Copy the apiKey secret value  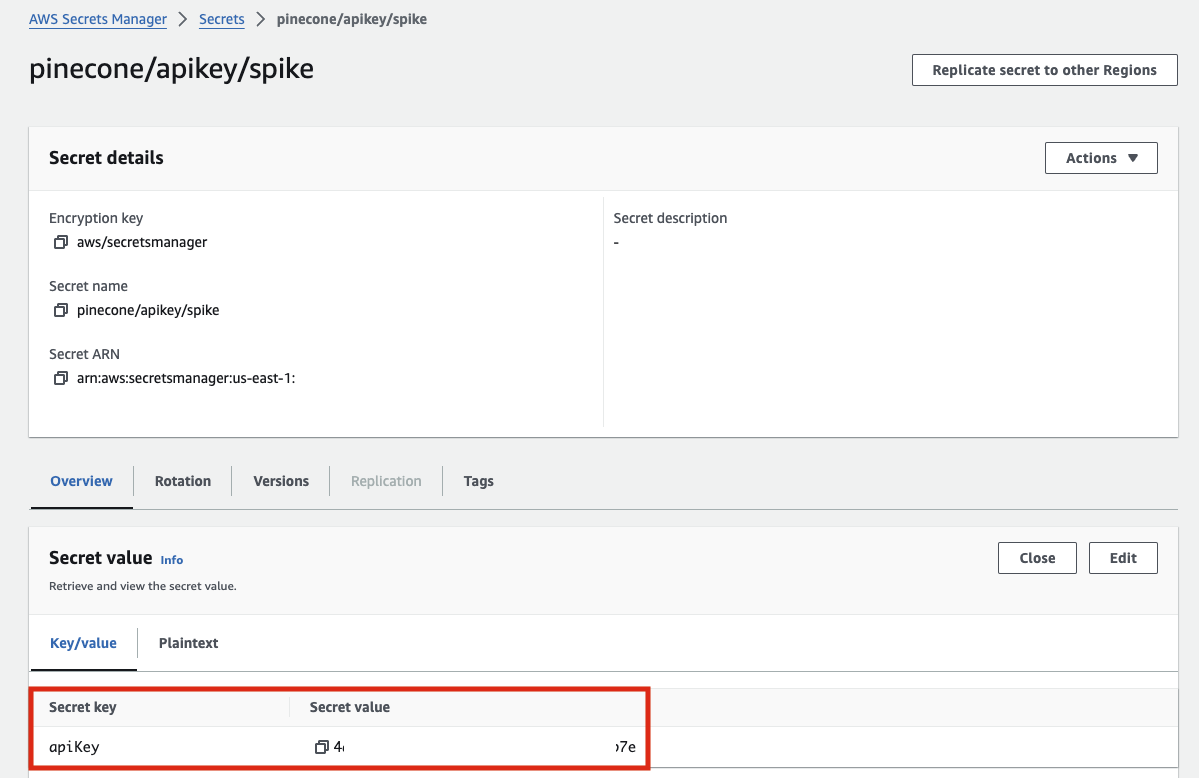pyautogui.click(x=321, y=747)
